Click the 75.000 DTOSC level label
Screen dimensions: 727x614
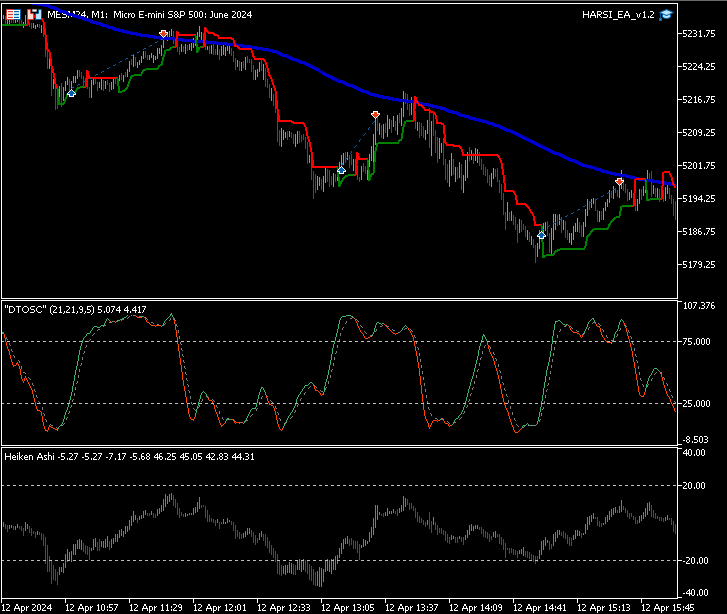point(696,342)
